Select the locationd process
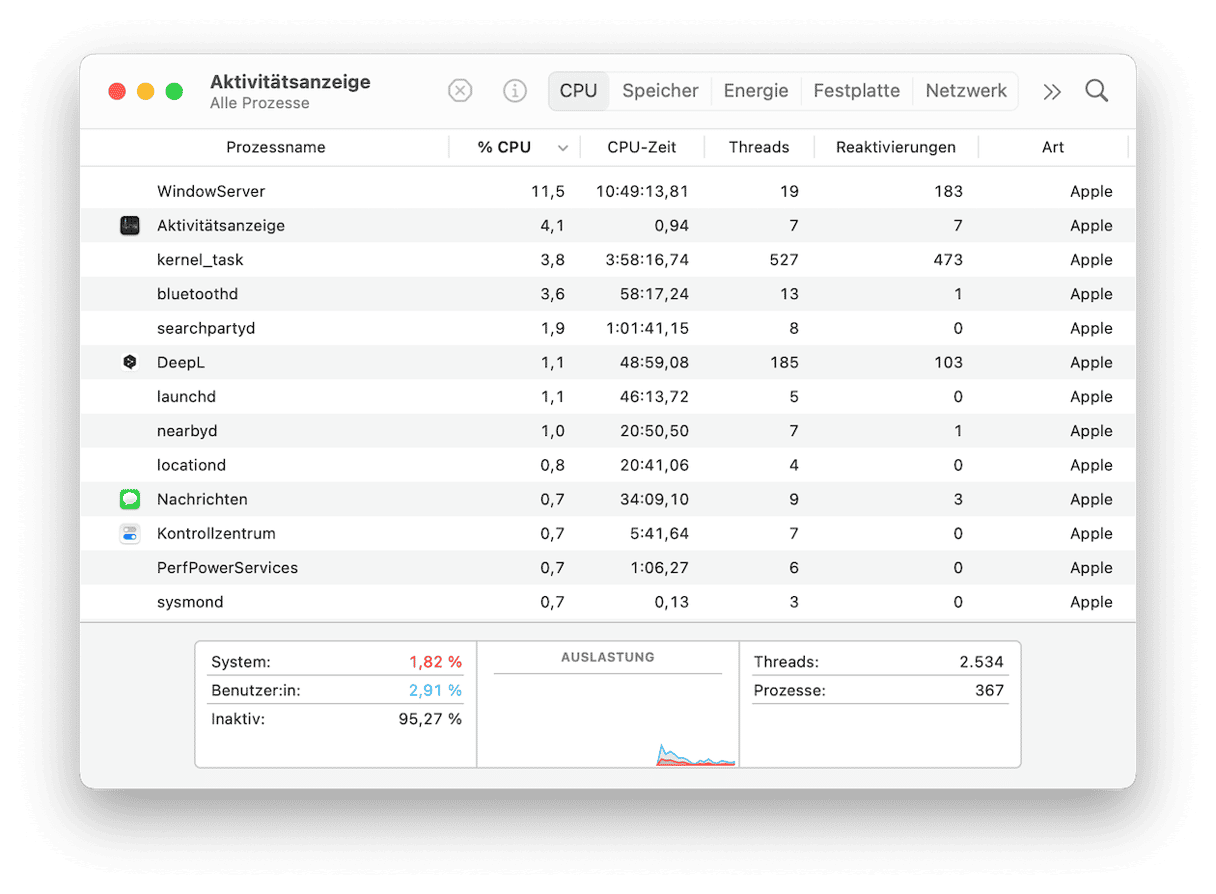 192,465
